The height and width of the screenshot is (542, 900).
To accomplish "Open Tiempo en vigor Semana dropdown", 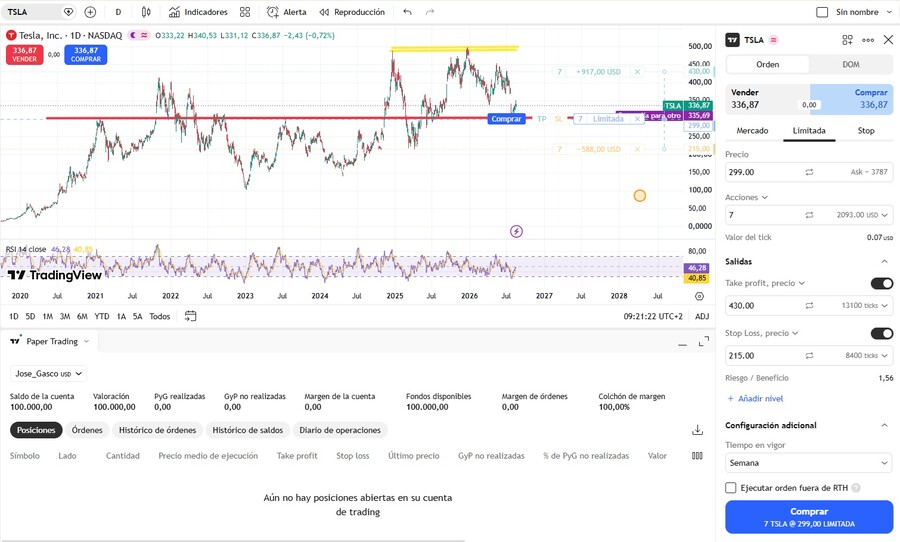I will (x=809, y=463).
